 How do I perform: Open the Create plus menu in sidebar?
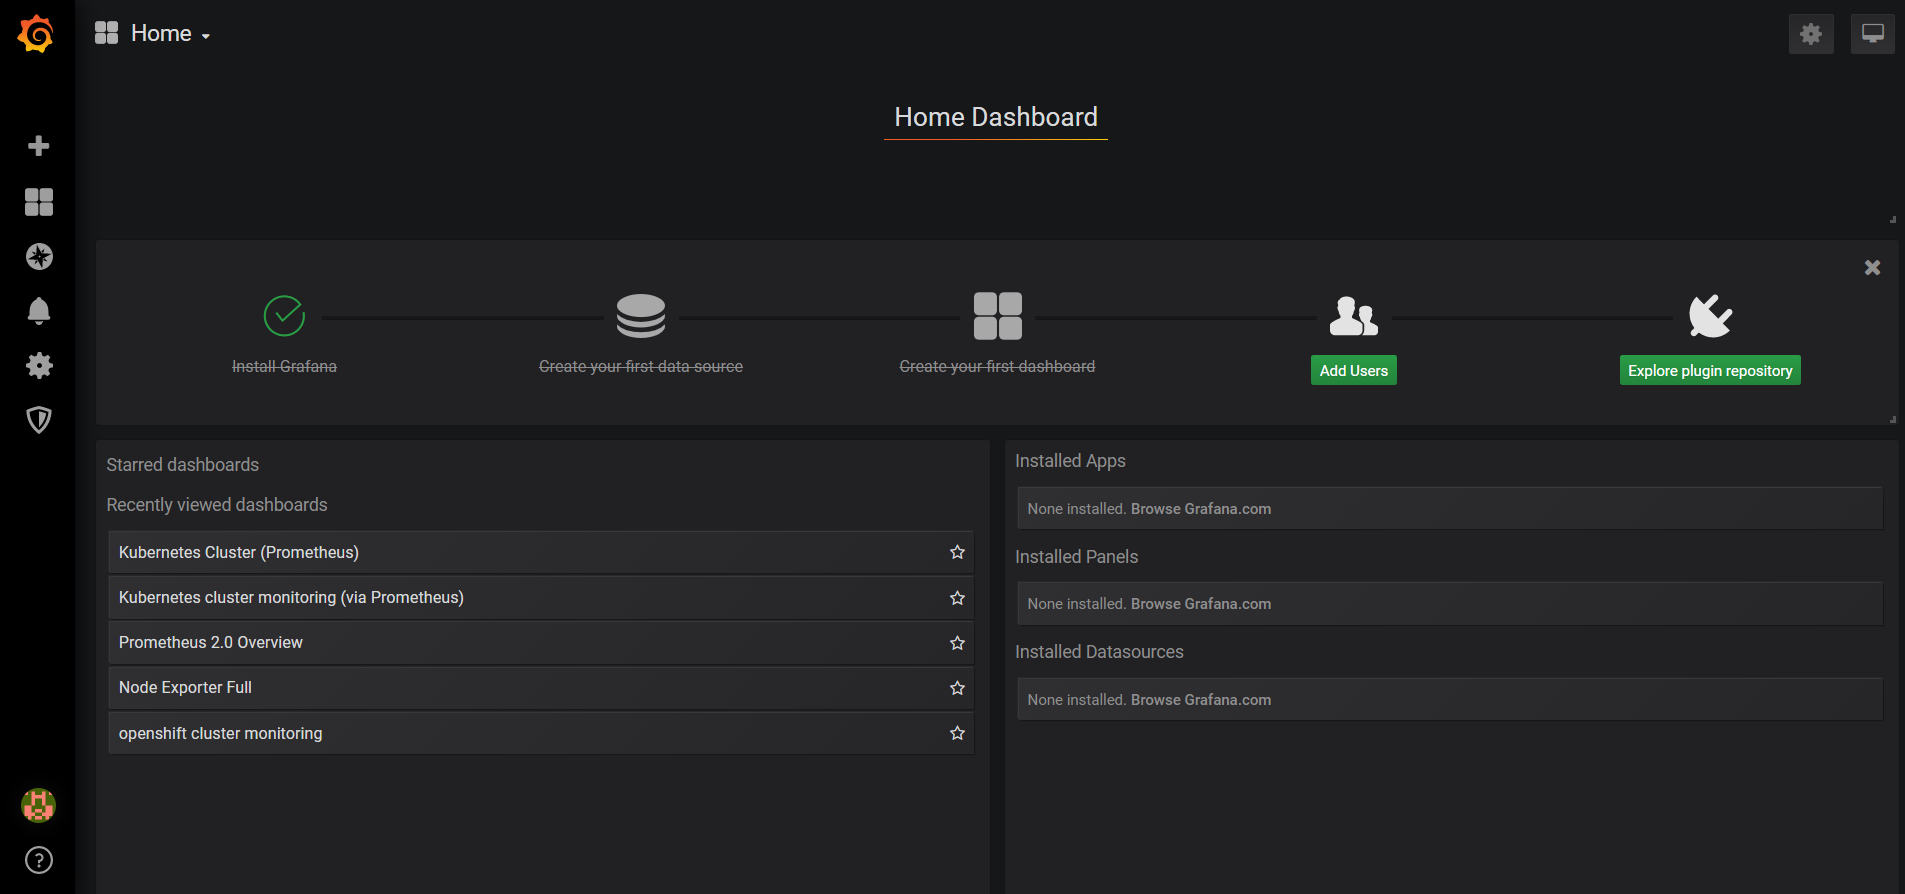tap(39, 146)
